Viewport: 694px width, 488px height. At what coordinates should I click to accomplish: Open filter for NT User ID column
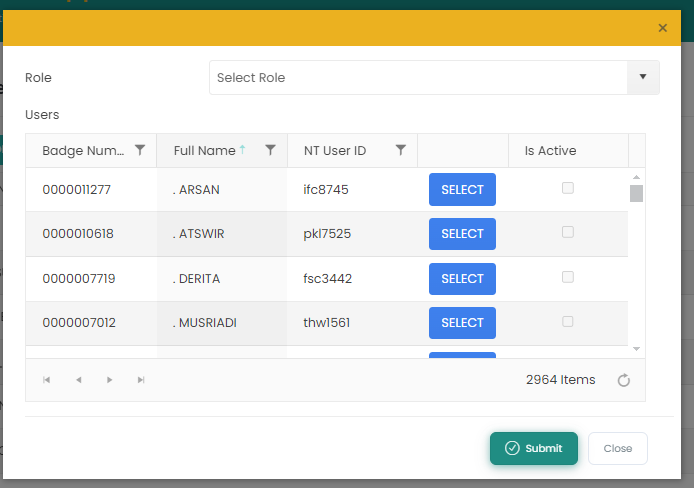click(x=401, y=150)
